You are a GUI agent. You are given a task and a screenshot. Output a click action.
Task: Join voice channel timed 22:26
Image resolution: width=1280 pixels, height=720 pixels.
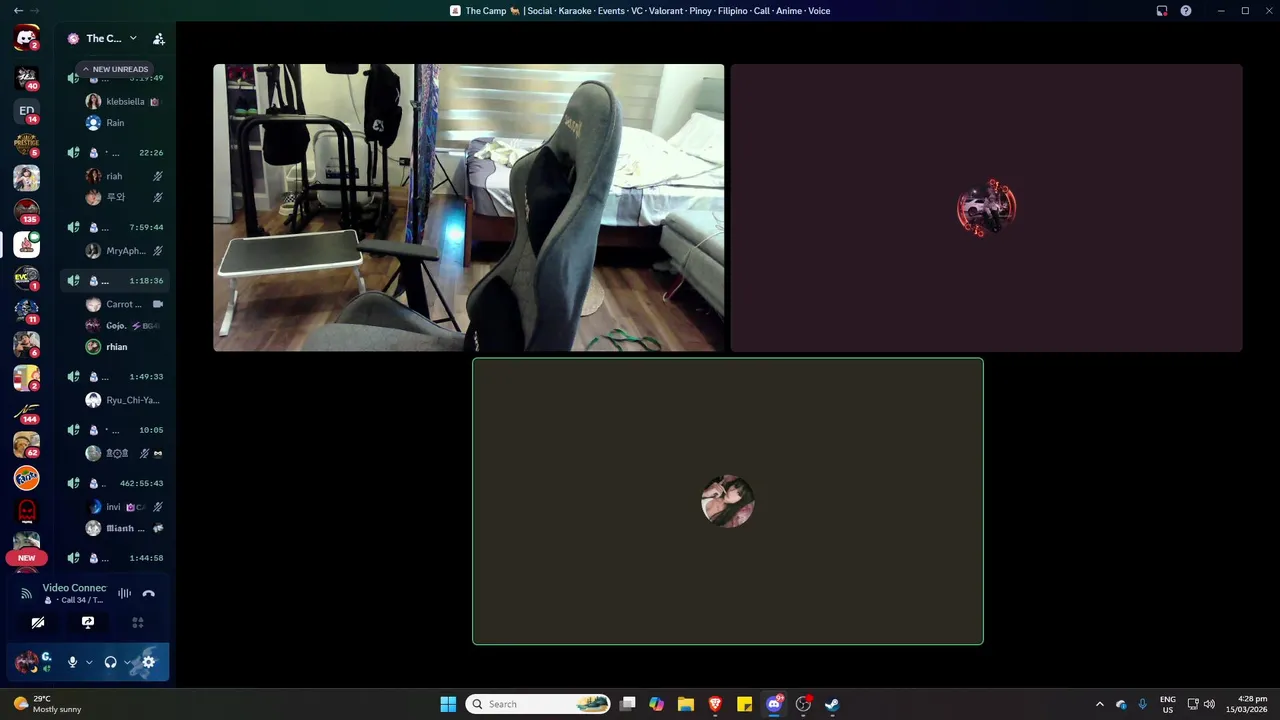click(x=115, y=153)
